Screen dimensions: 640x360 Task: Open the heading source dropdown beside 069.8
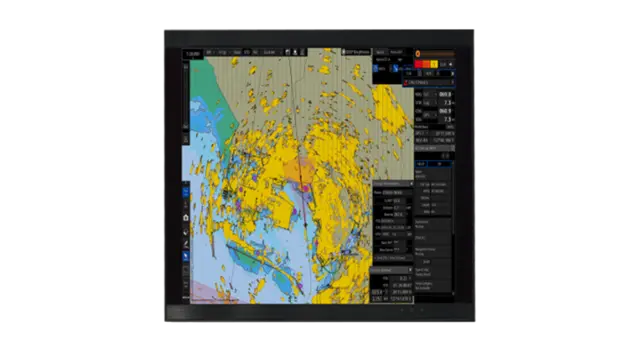pyautogui.click(x=430, y=94)
